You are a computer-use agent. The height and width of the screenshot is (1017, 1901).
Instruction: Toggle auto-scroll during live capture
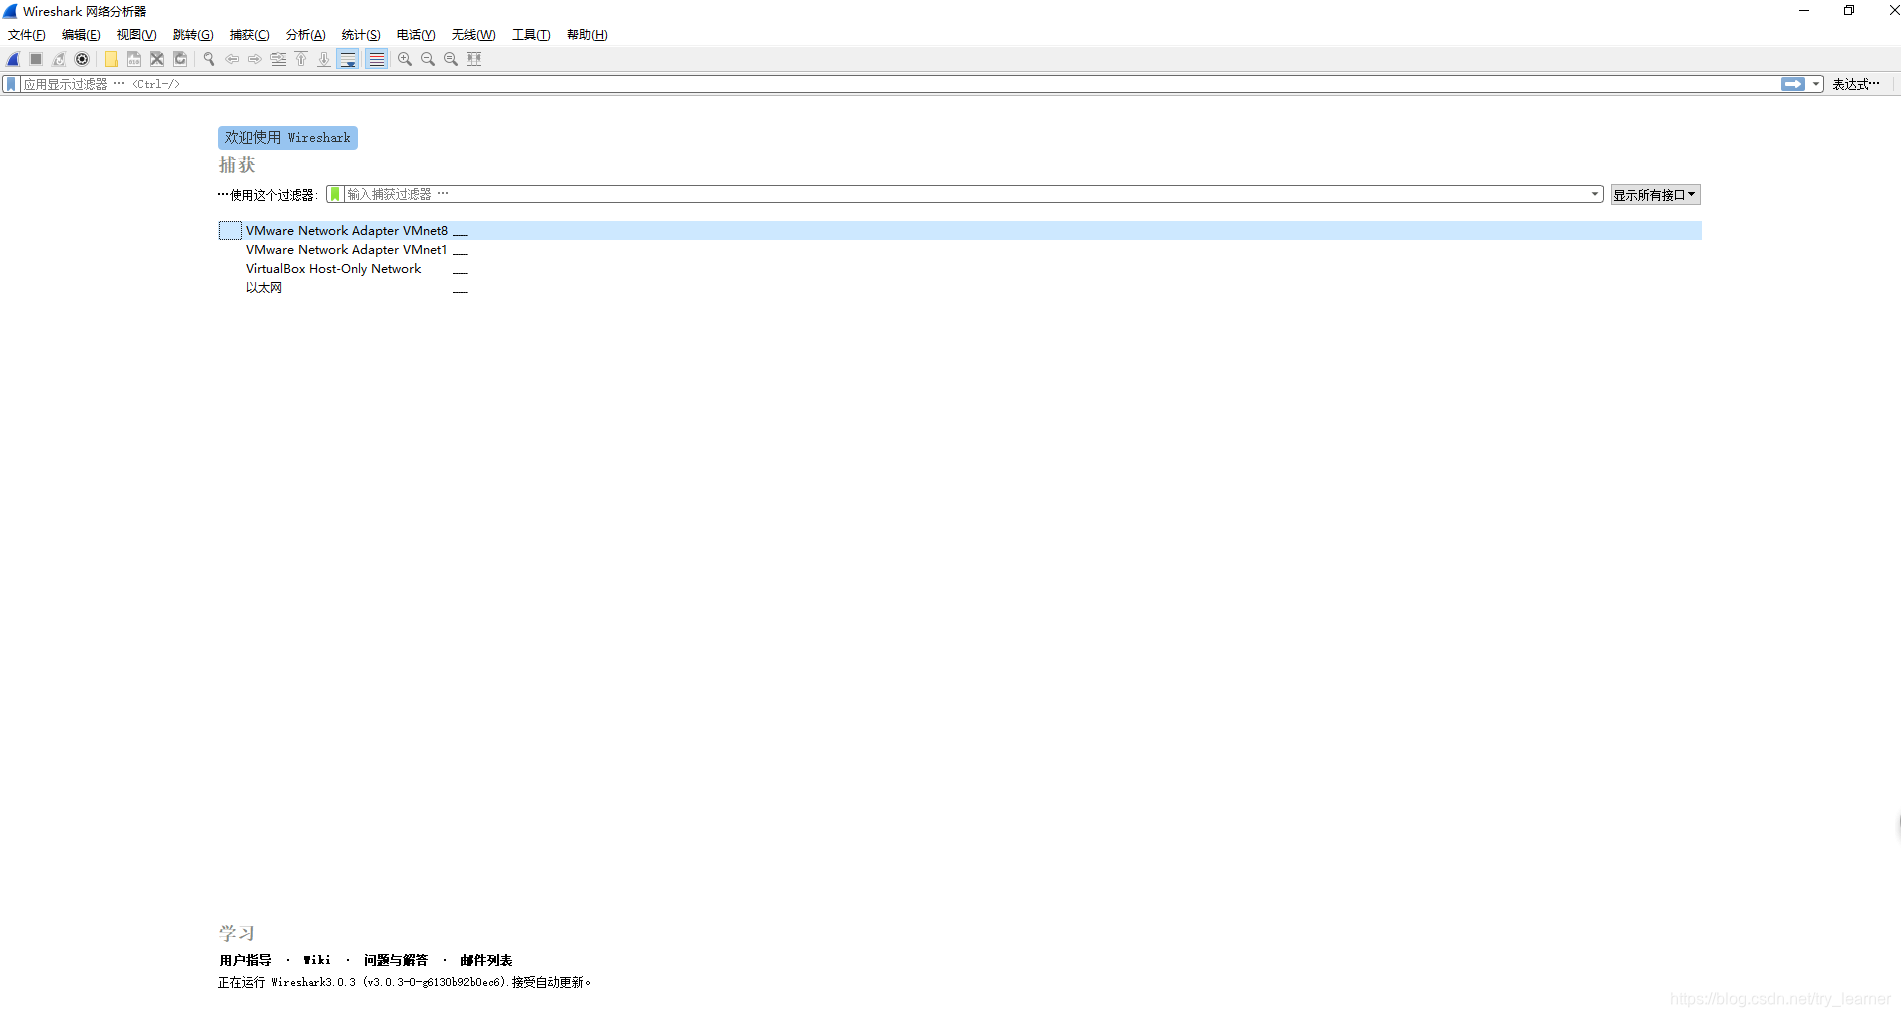click(348, 59)
